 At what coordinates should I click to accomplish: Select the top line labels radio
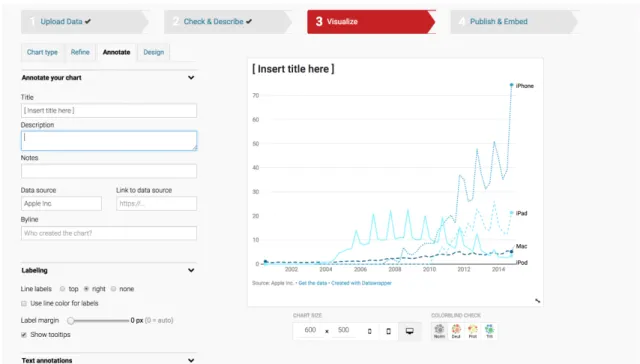point(62,289)
